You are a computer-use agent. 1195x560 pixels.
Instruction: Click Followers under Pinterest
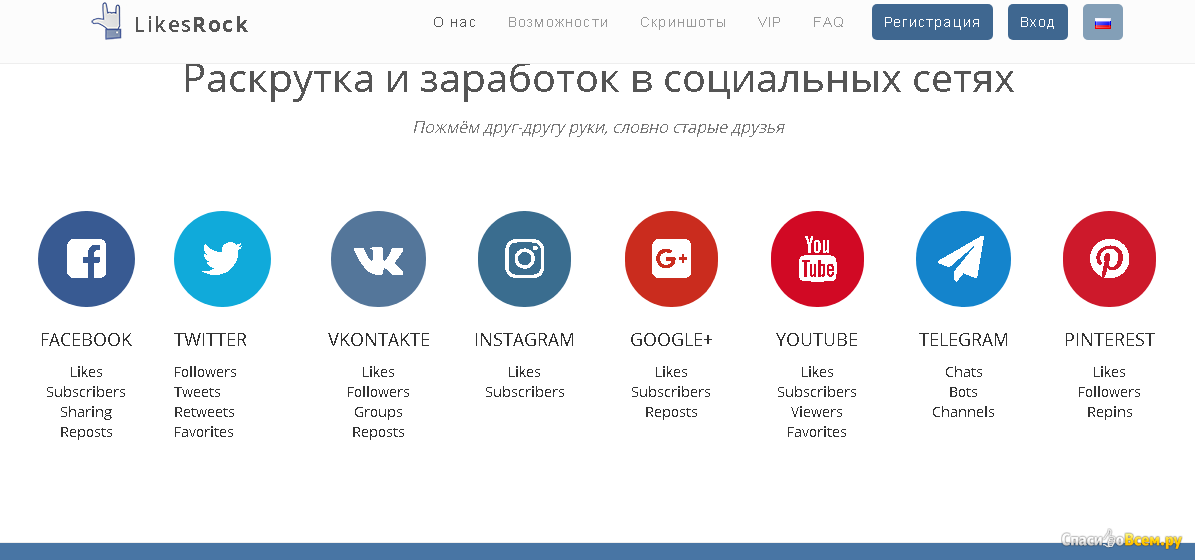tap(1109, 392)
